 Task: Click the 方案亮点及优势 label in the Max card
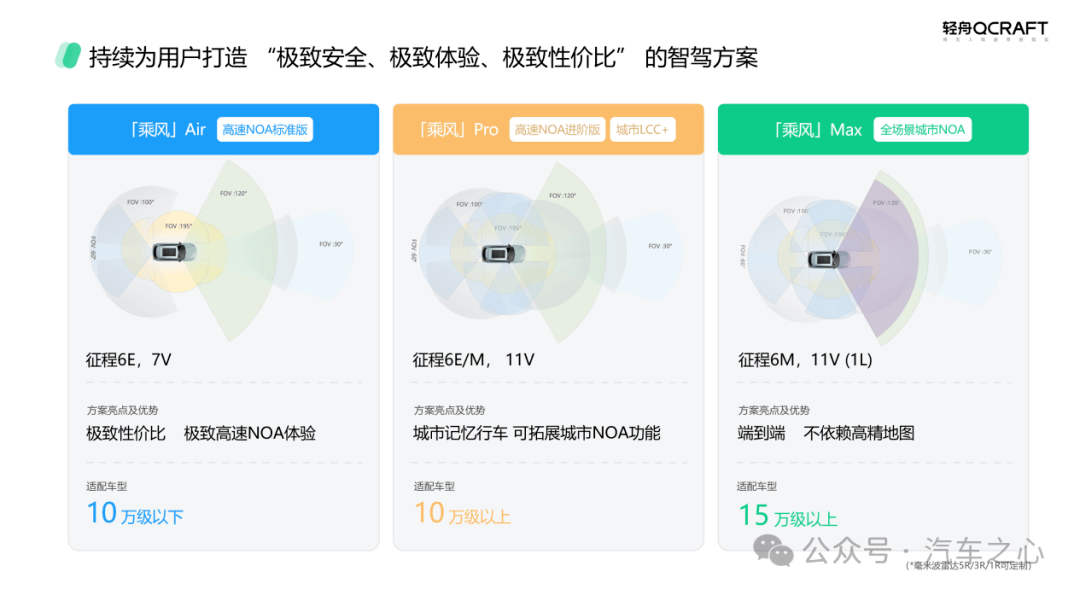774,410
